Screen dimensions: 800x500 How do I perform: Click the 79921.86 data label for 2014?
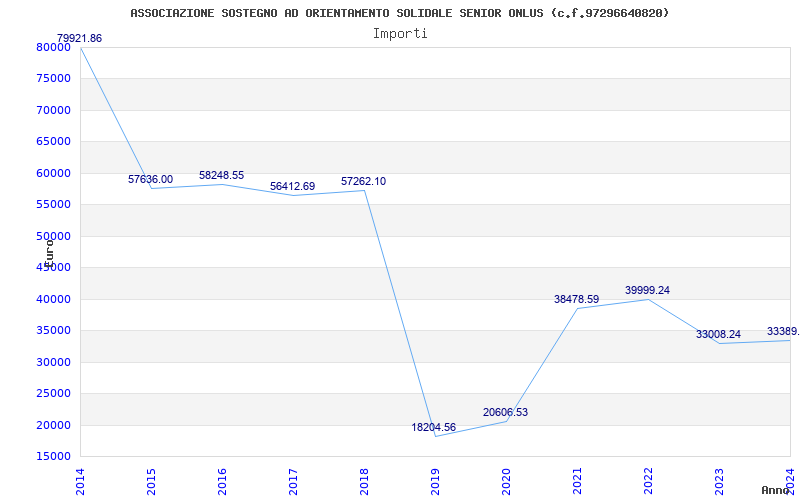(x=79, y=38)
